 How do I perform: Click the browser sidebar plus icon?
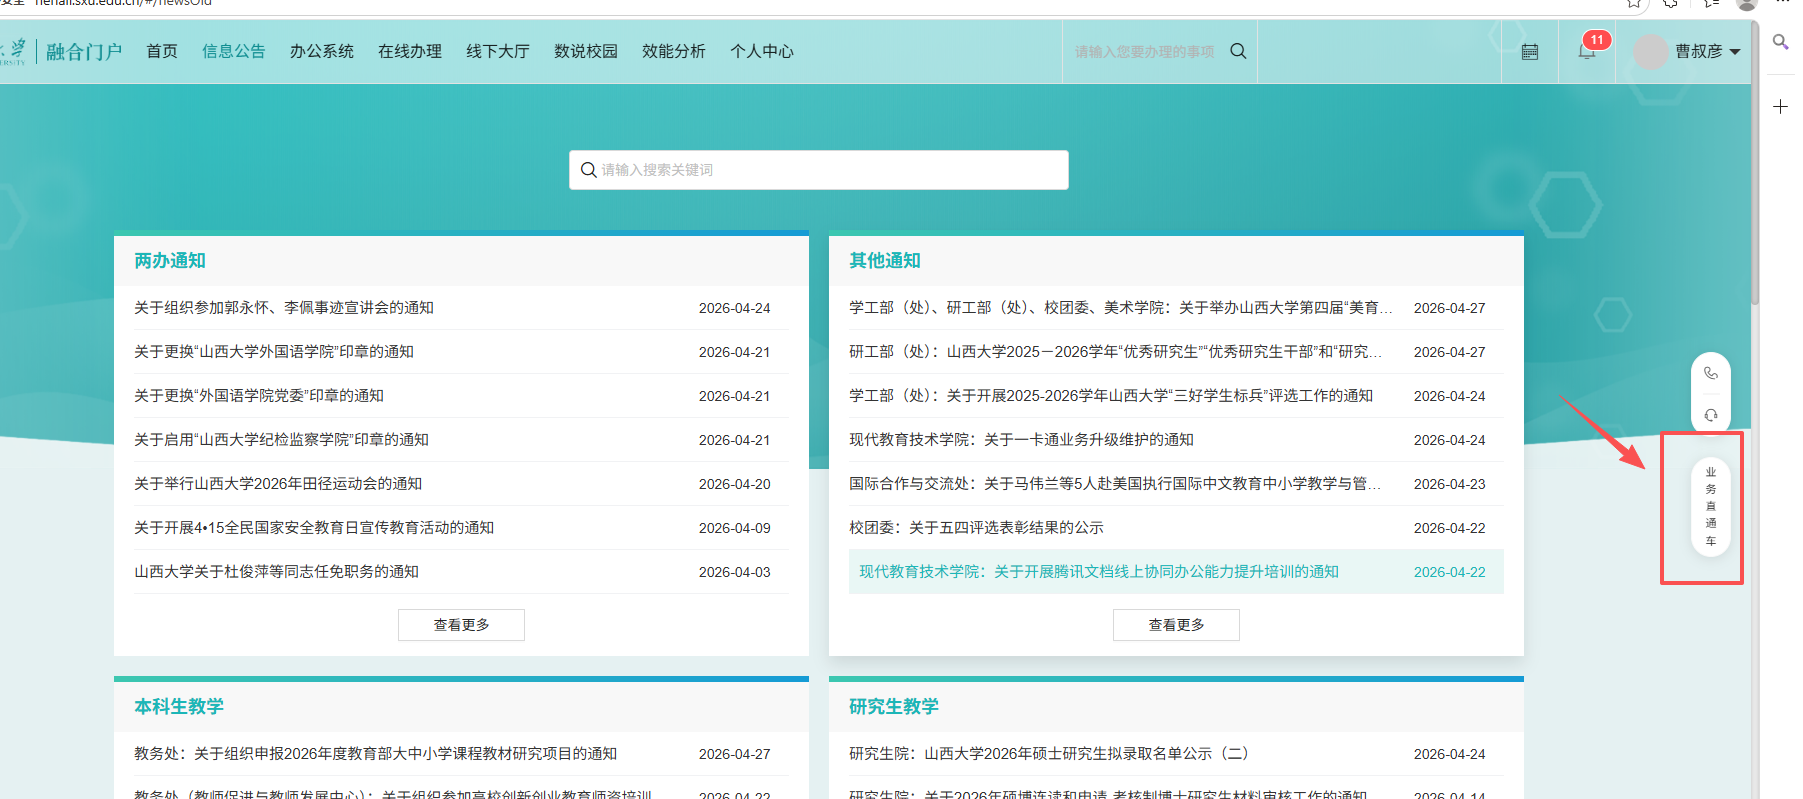pyautogui.click(x=1780, y=107)
